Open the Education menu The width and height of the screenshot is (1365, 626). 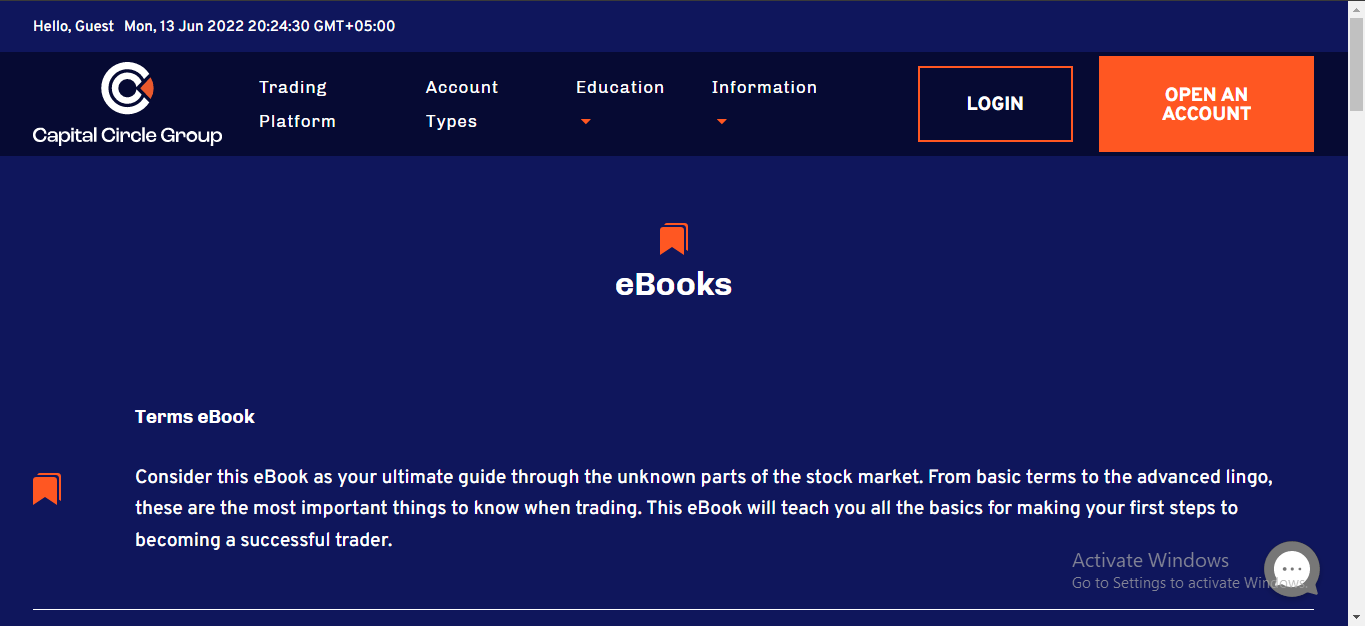(619, 88)
